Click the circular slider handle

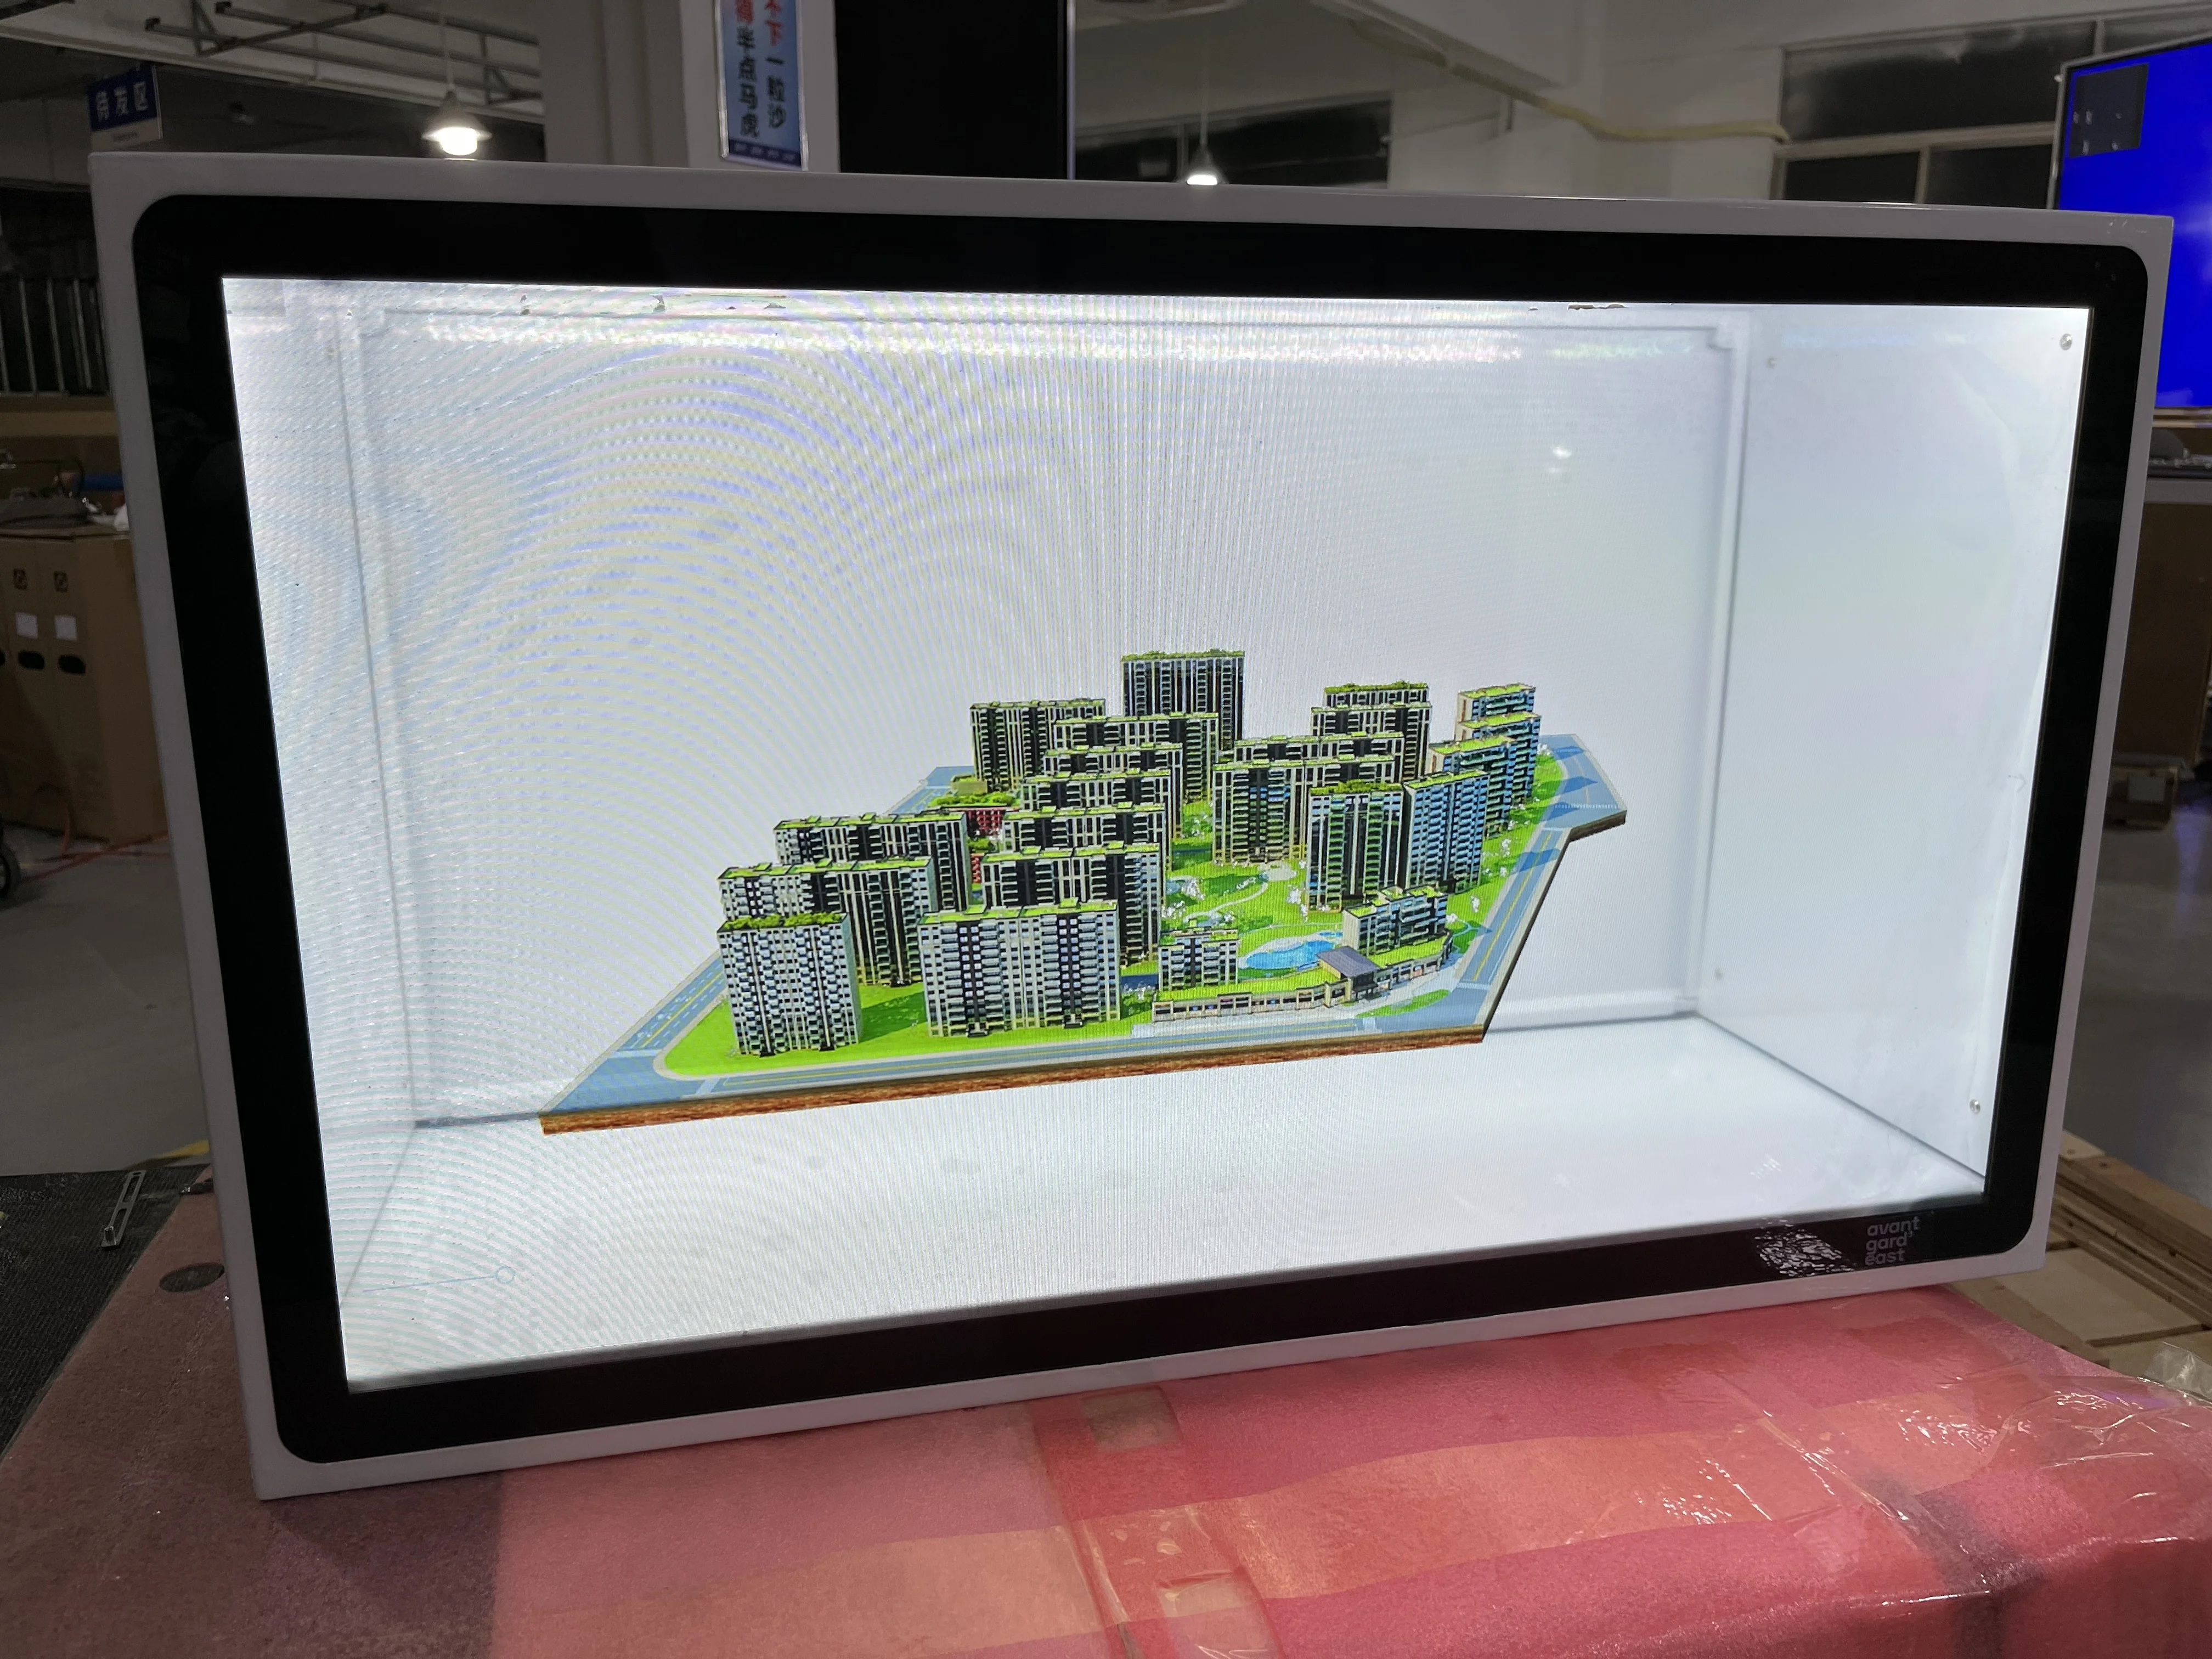point(506,1274)
